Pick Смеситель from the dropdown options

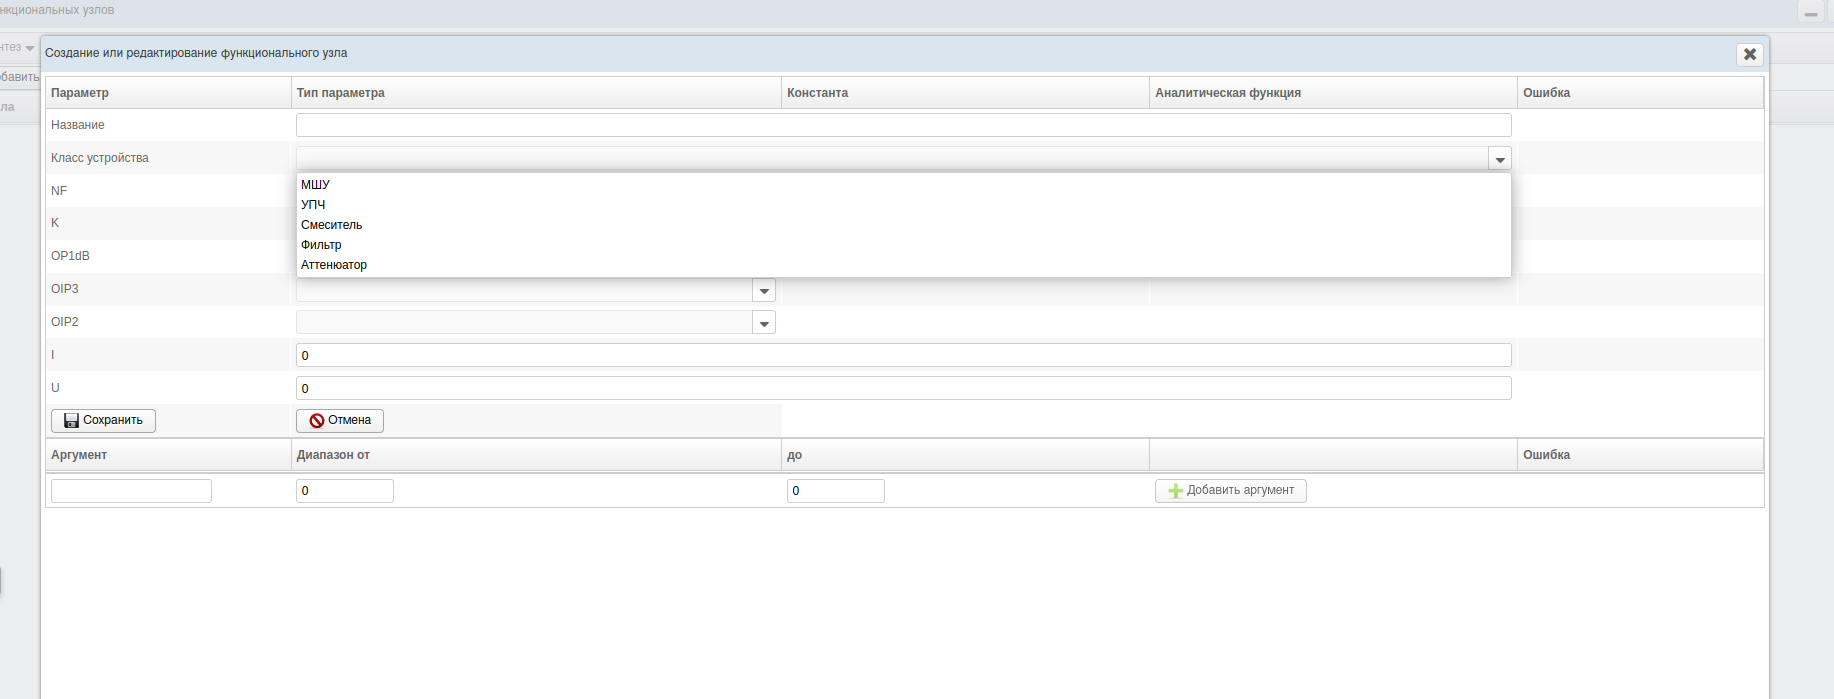tap(331, 225)
